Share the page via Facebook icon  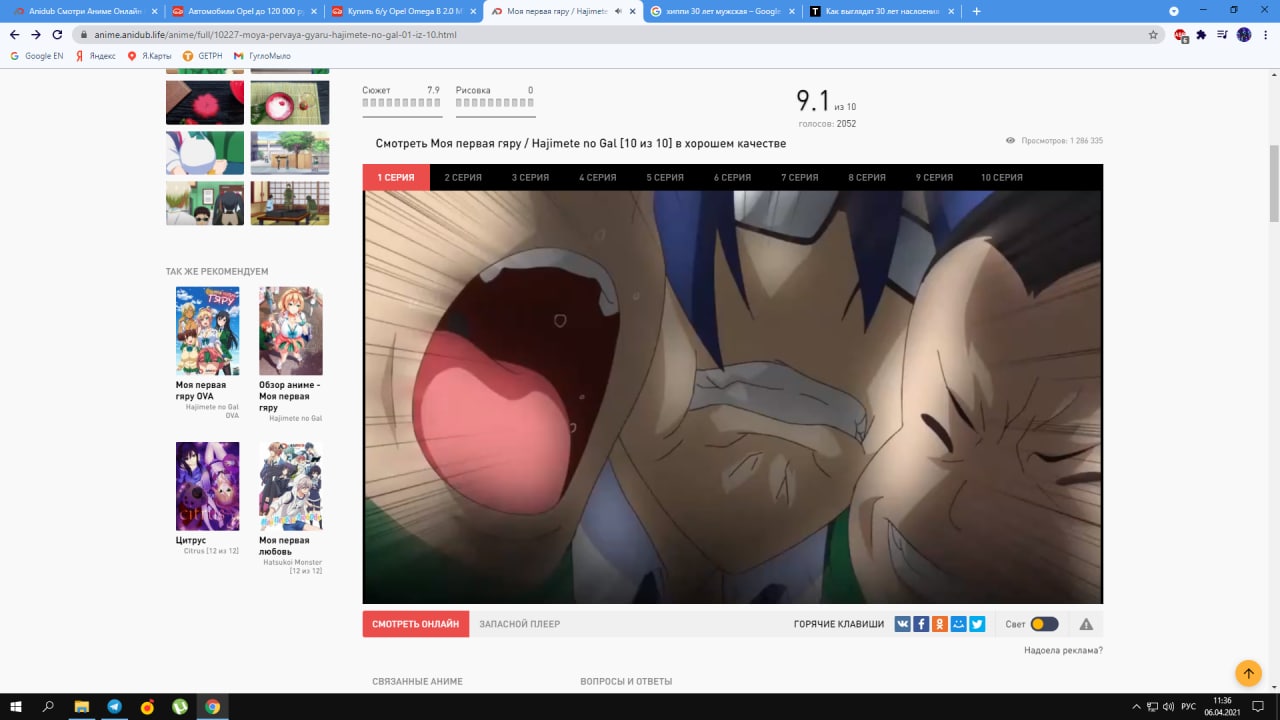coord(921,624)
